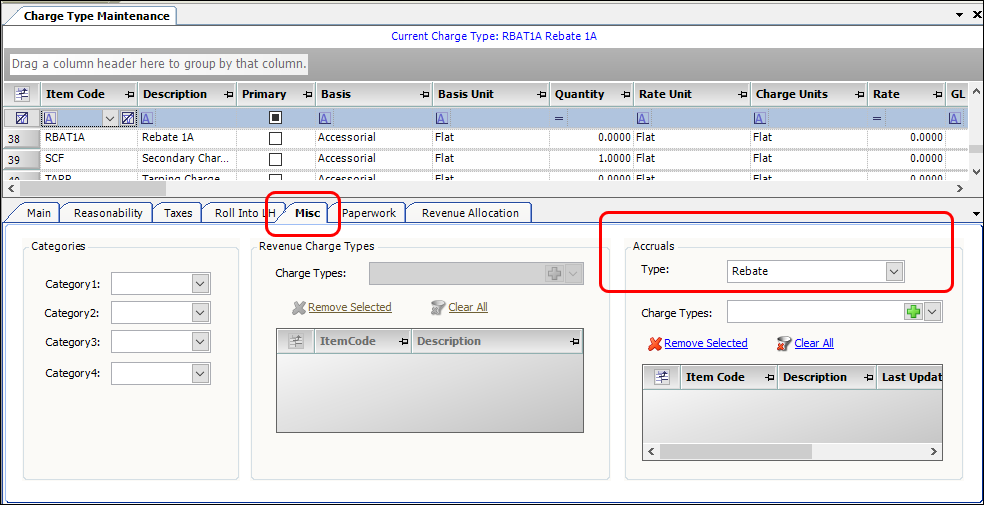Viewport: 984px width, 505px height.
Task: Click the Clear All icon under Accruals
Action: (x=784, y=344)
